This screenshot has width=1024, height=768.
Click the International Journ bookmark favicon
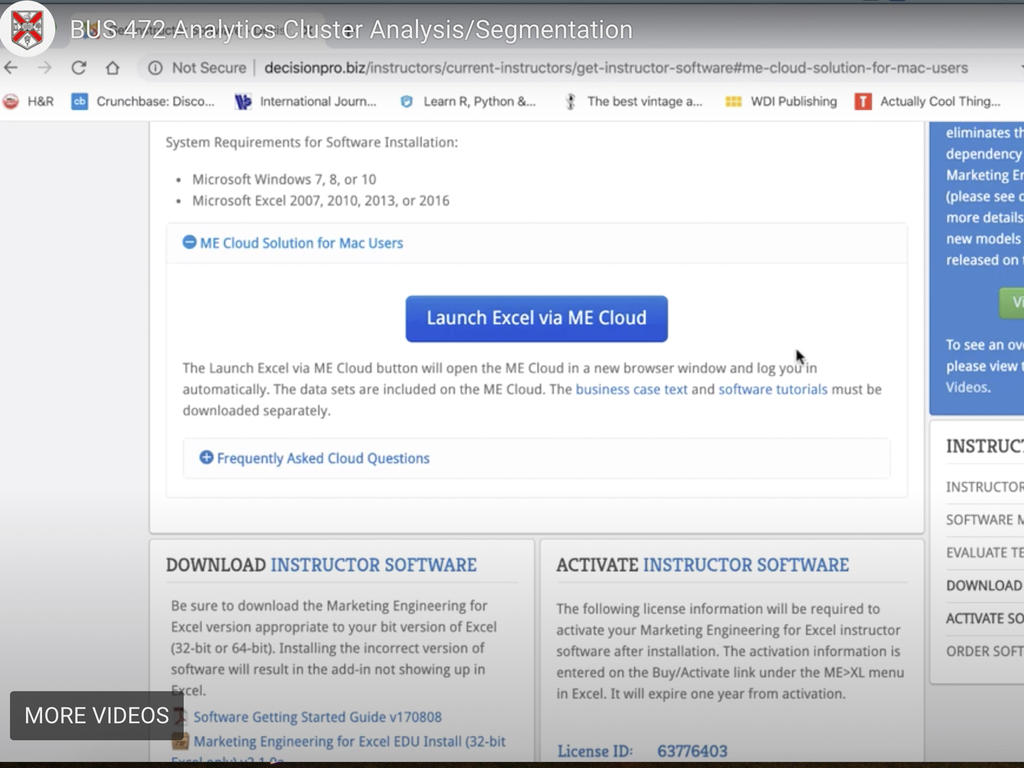point(242,101)
